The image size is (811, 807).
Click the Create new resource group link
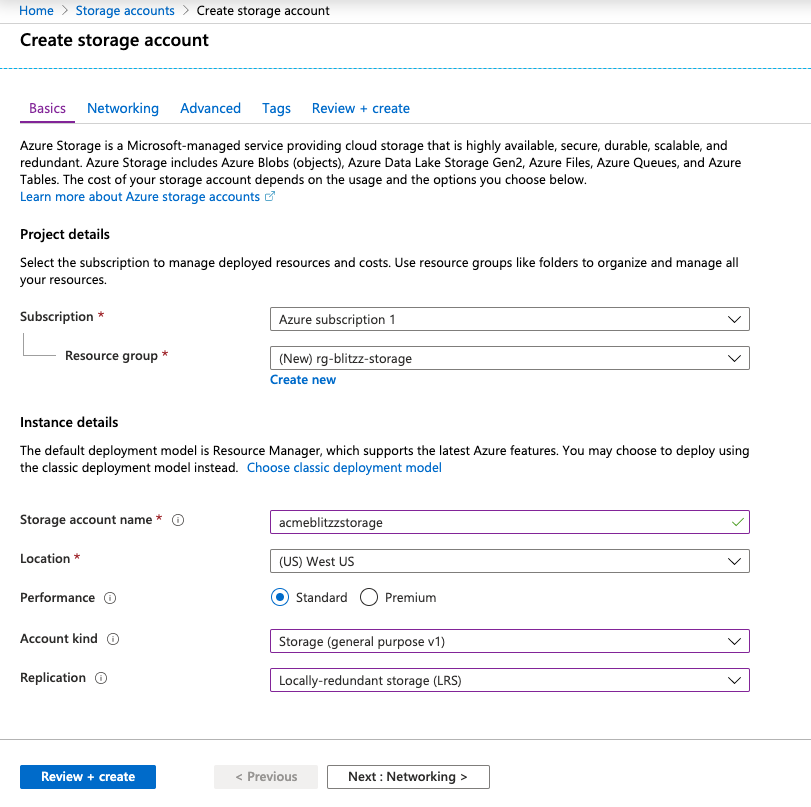pyautogui.click(x=303, y=380)
